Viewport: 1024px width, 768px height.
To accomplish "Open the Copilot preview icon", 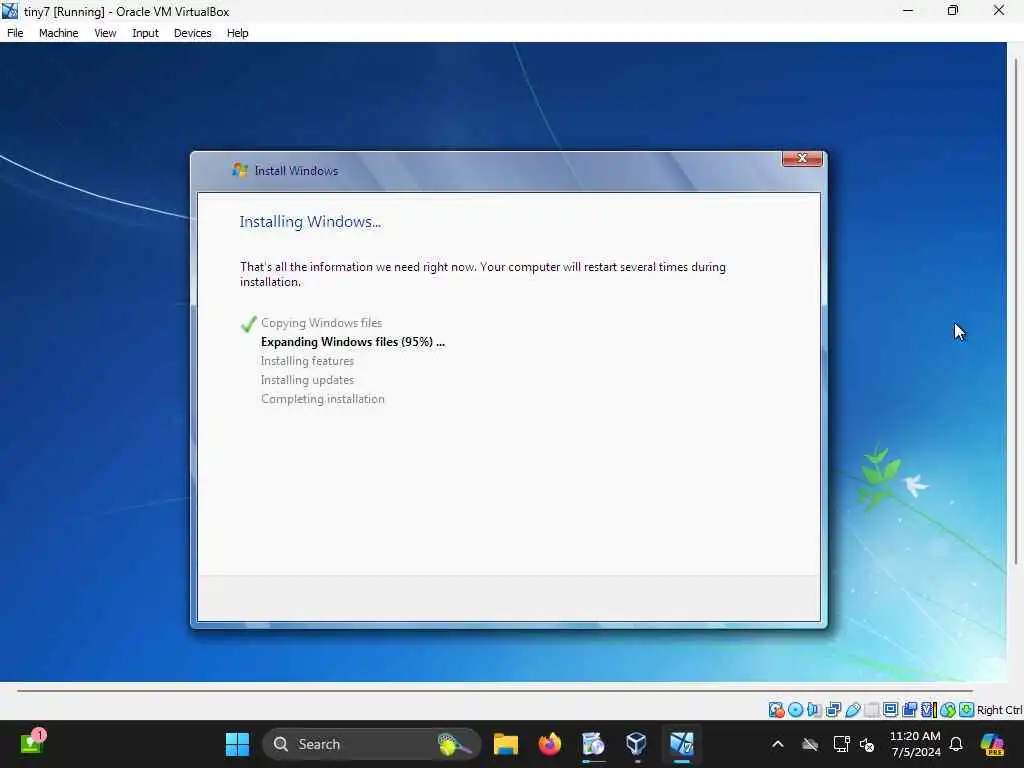I will coord(992,744).
